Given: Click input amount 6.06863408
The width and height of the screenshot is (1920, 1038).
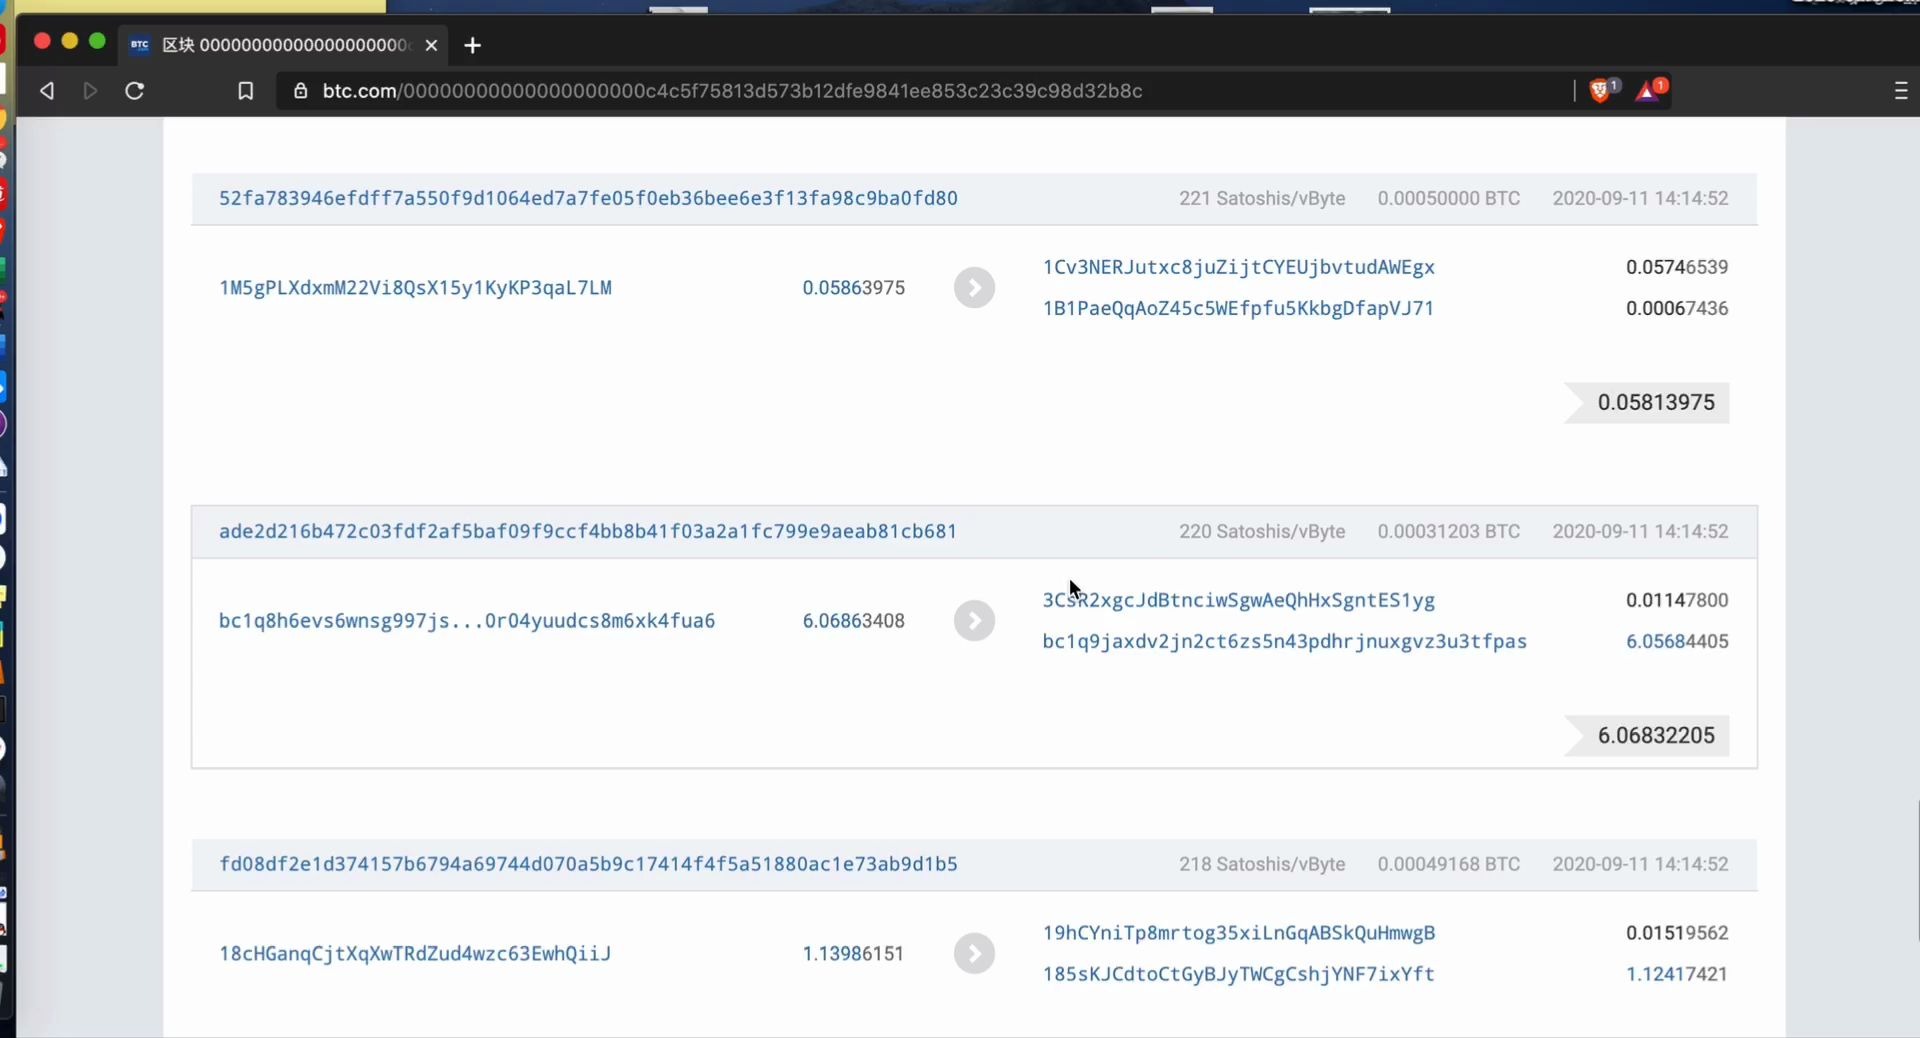Looking at the screenshot, I should 854,621.
